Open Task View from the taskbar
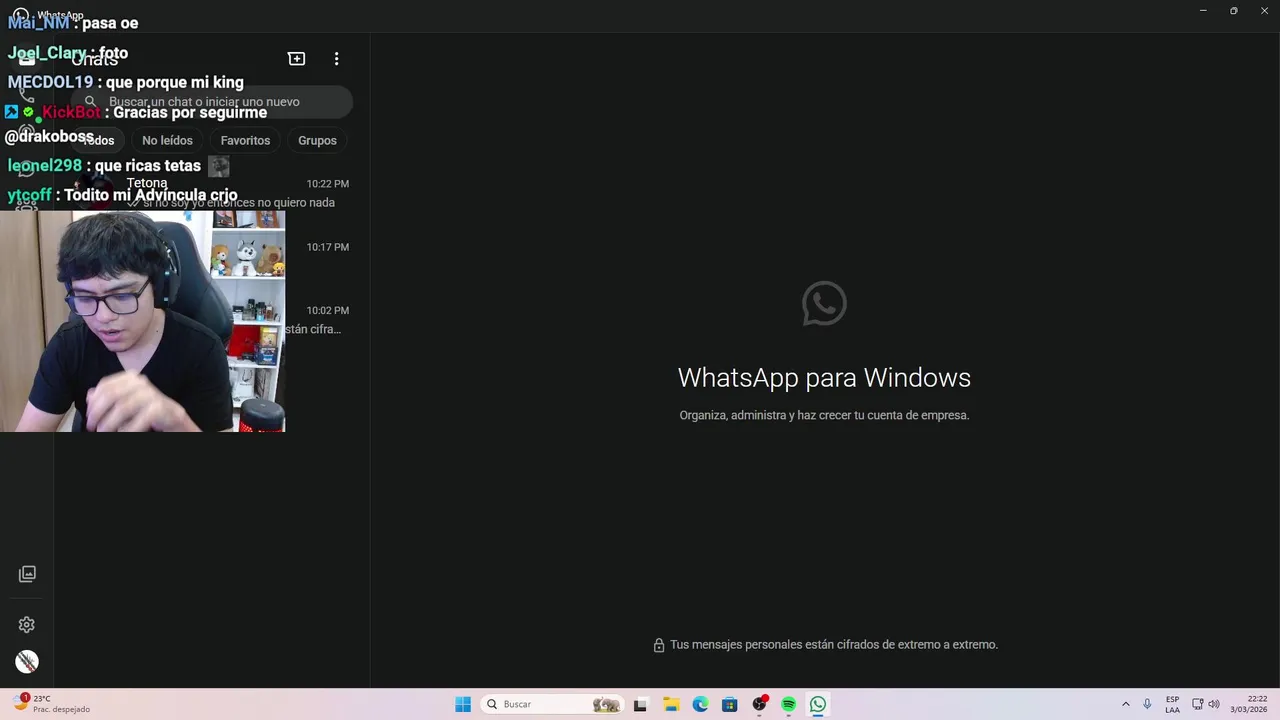 coord(640,704)
